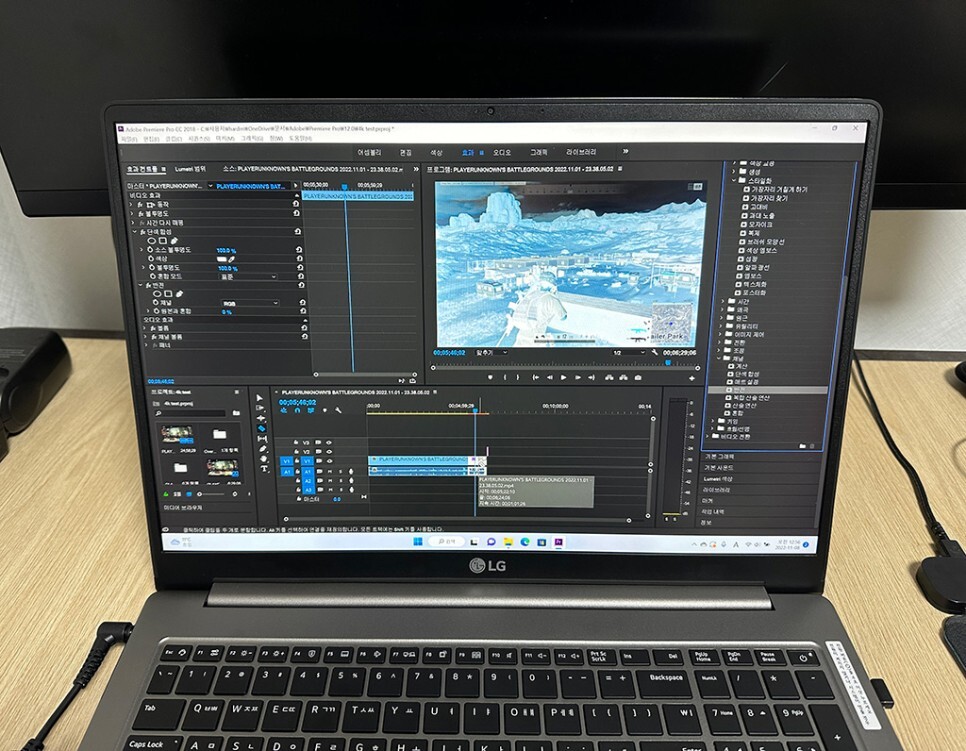Viewport: 966px width, 751px height.
Task: Select the highlighted Razor tool
Action: point(261,428)
